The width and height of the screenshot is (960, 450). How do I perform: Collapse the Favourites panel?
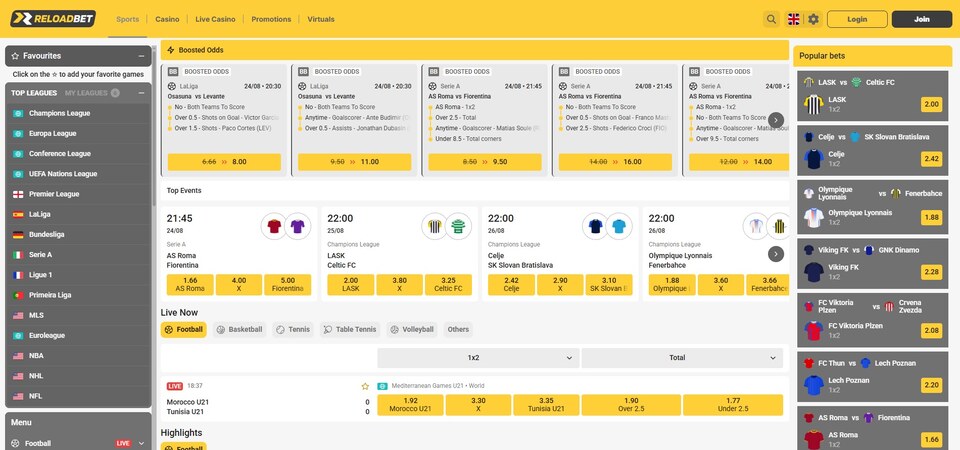pyautogui.click(x=141, y=56)
